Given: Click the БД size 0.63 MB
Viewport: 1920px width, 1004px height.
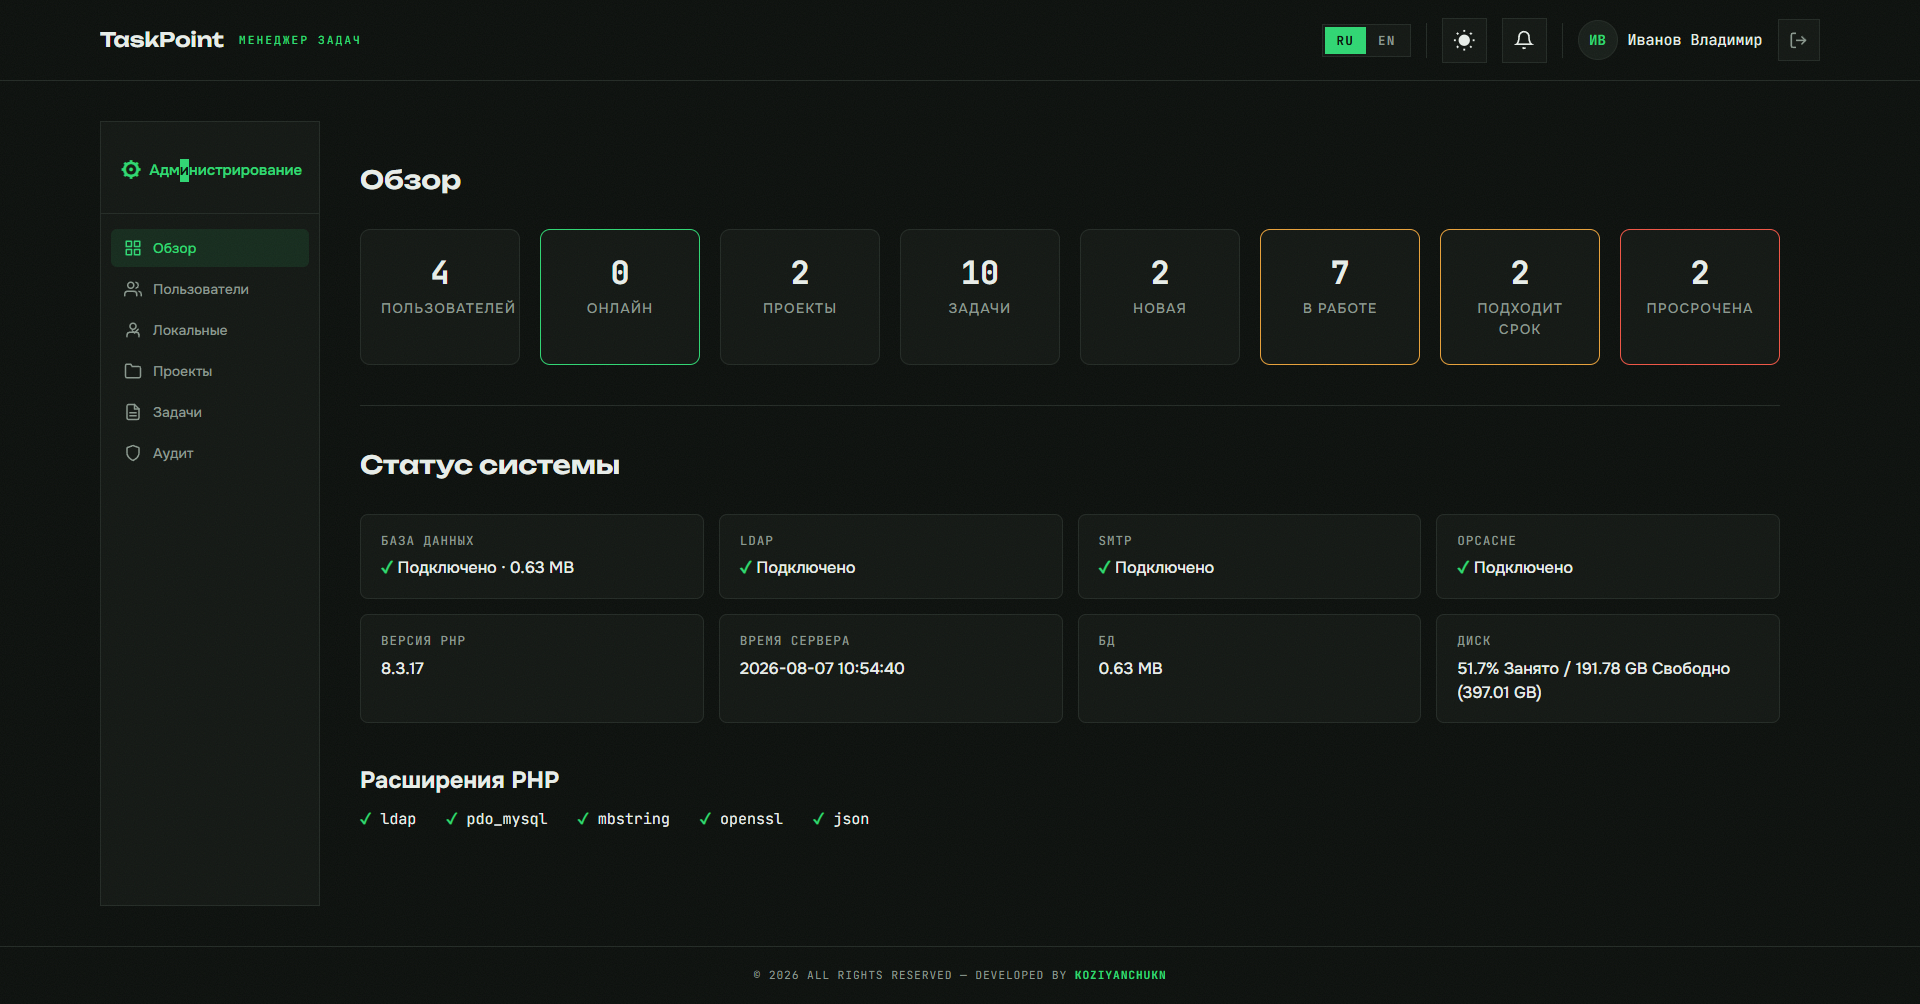Looking at the screenshot, I should pos(1130,668).
